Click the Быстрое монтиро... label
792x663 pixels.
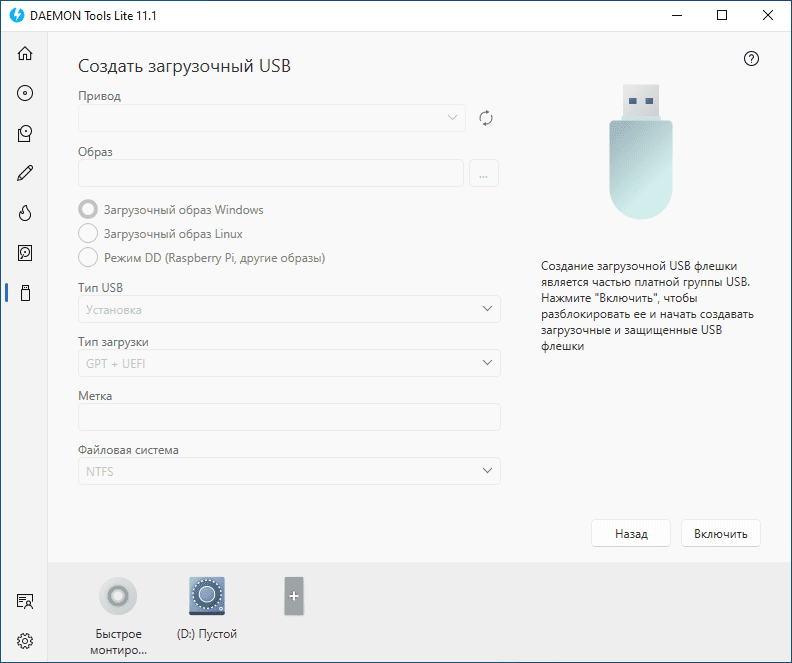point(118,642)
